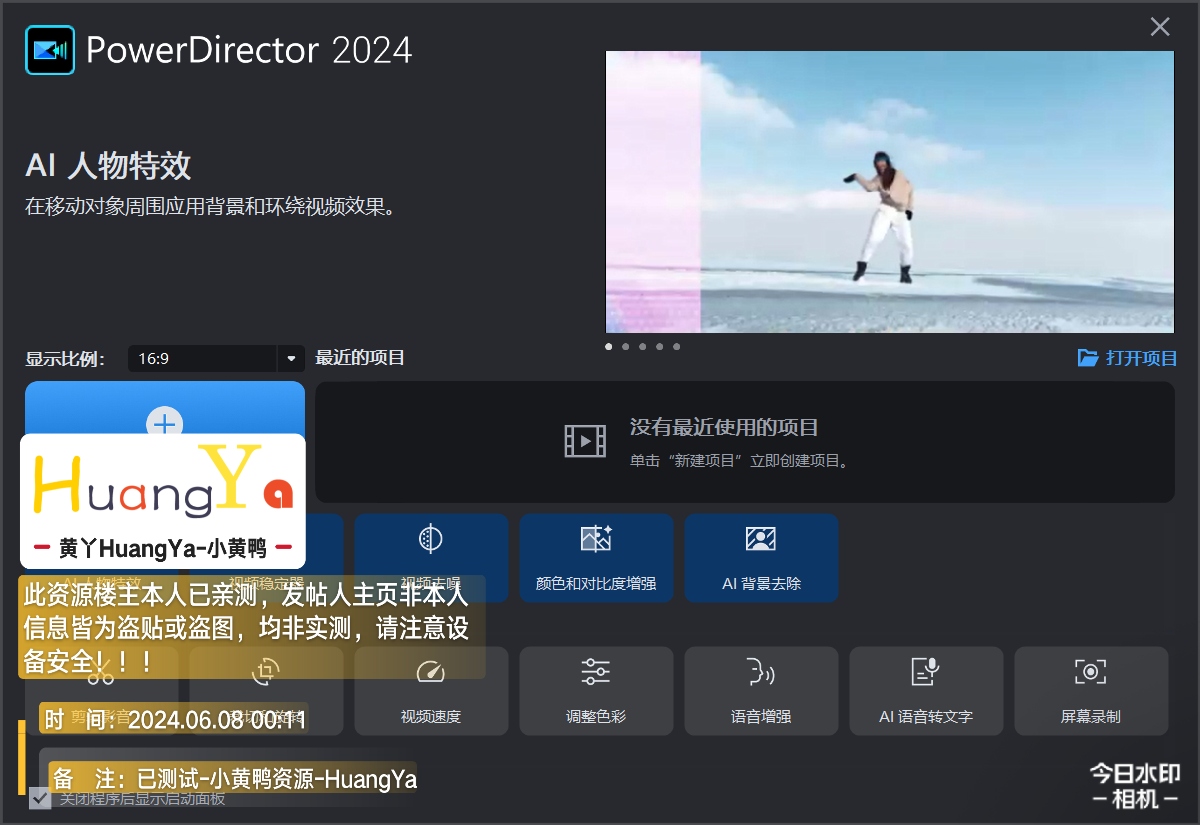Click the crop and rotate tool icon

(266, 672)
